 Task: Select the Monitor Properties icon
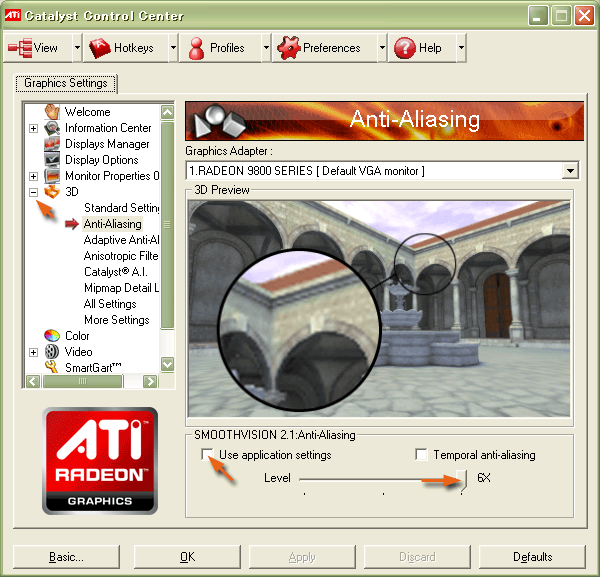point(52,176)
